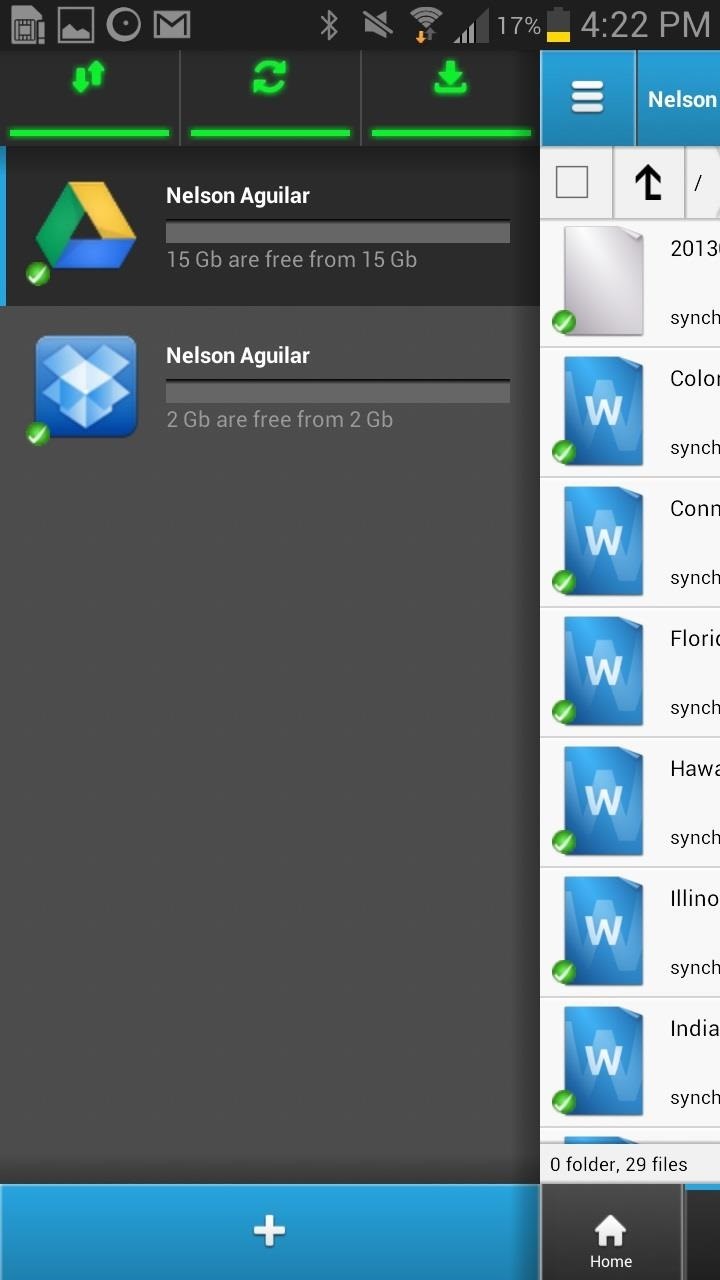Click Google Drive storage usage bar
This screenshot has width=720, height=1280.
tap(338, 232)
